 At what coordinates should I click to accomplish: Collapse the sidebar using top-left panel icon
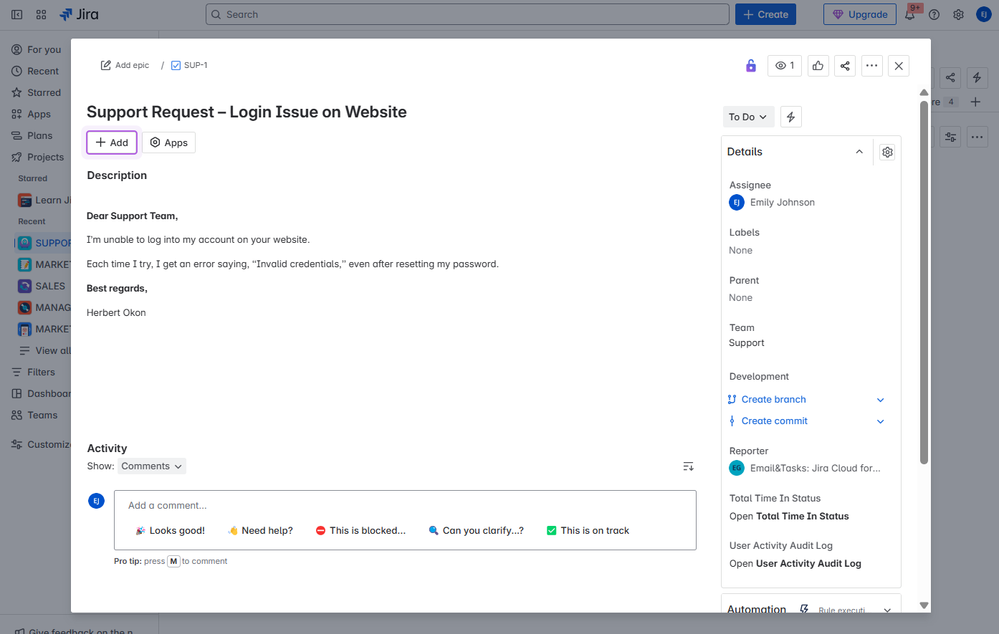coord(17,14)
